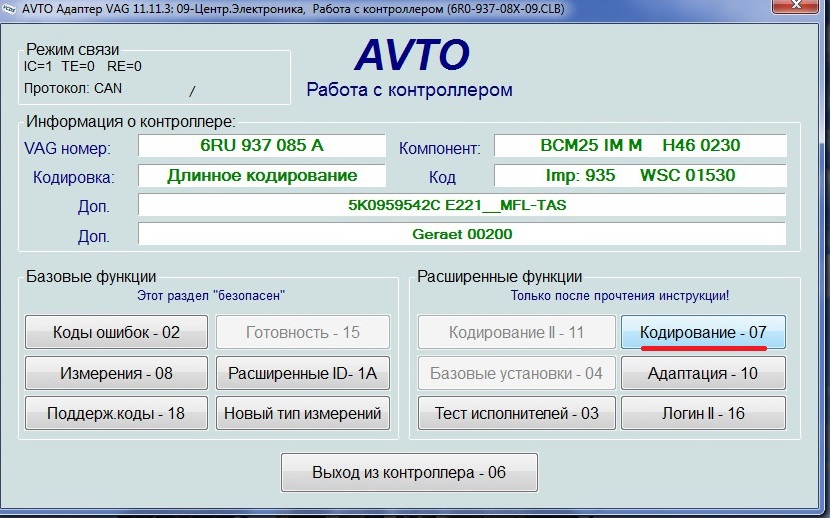Image resolution: width=830 pixels, height=518 pixels.
Task: Click the disabled Базовые установки - 04 button
Action: [x=515, y=373]
